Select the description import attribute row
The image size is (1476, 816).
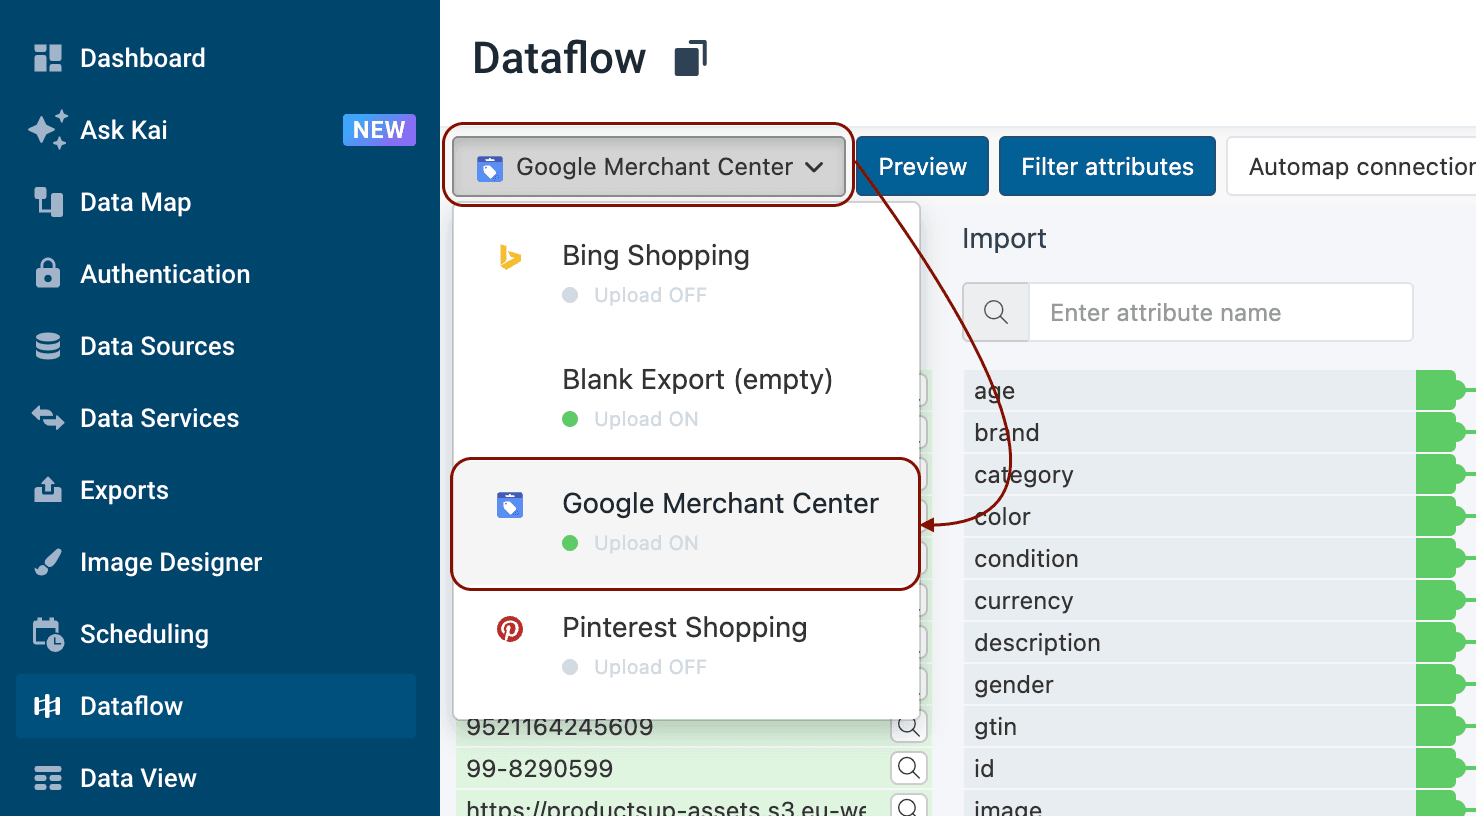click(x=1190, y=643)
